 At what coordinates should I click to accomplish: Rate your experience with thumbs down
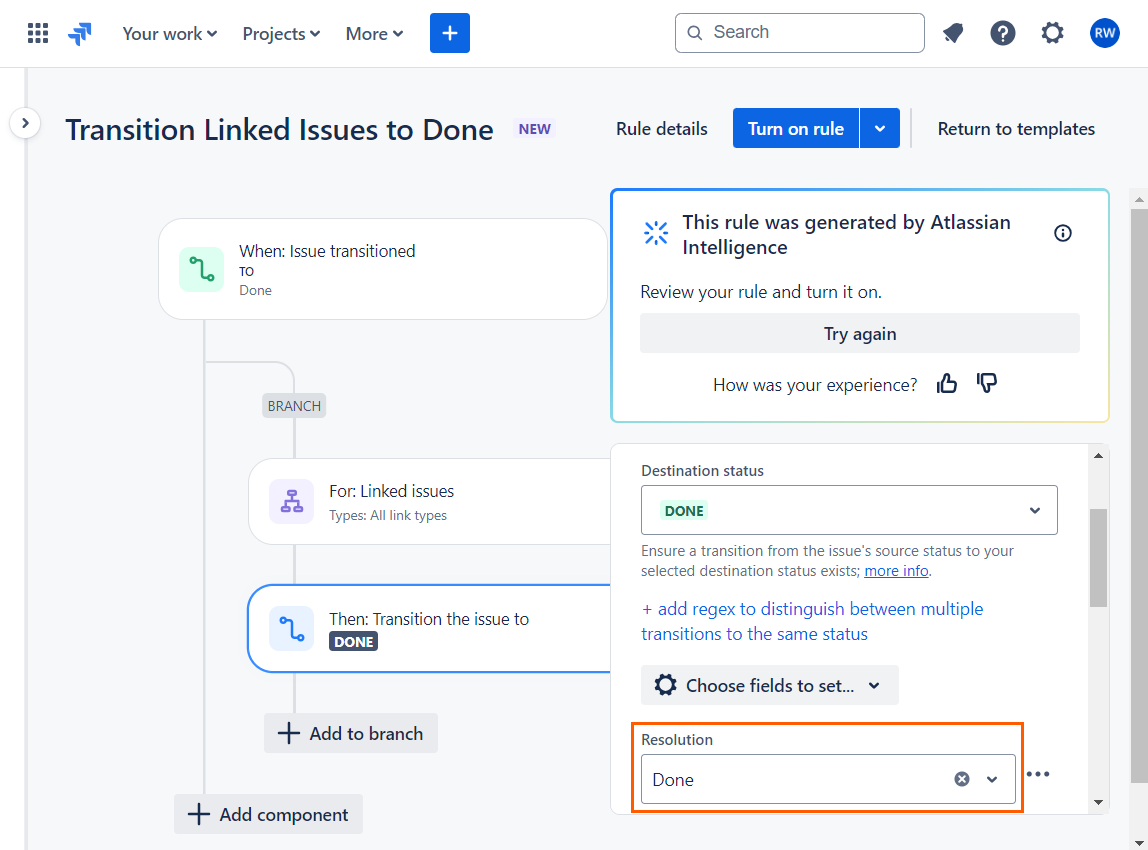pos(987,383)
